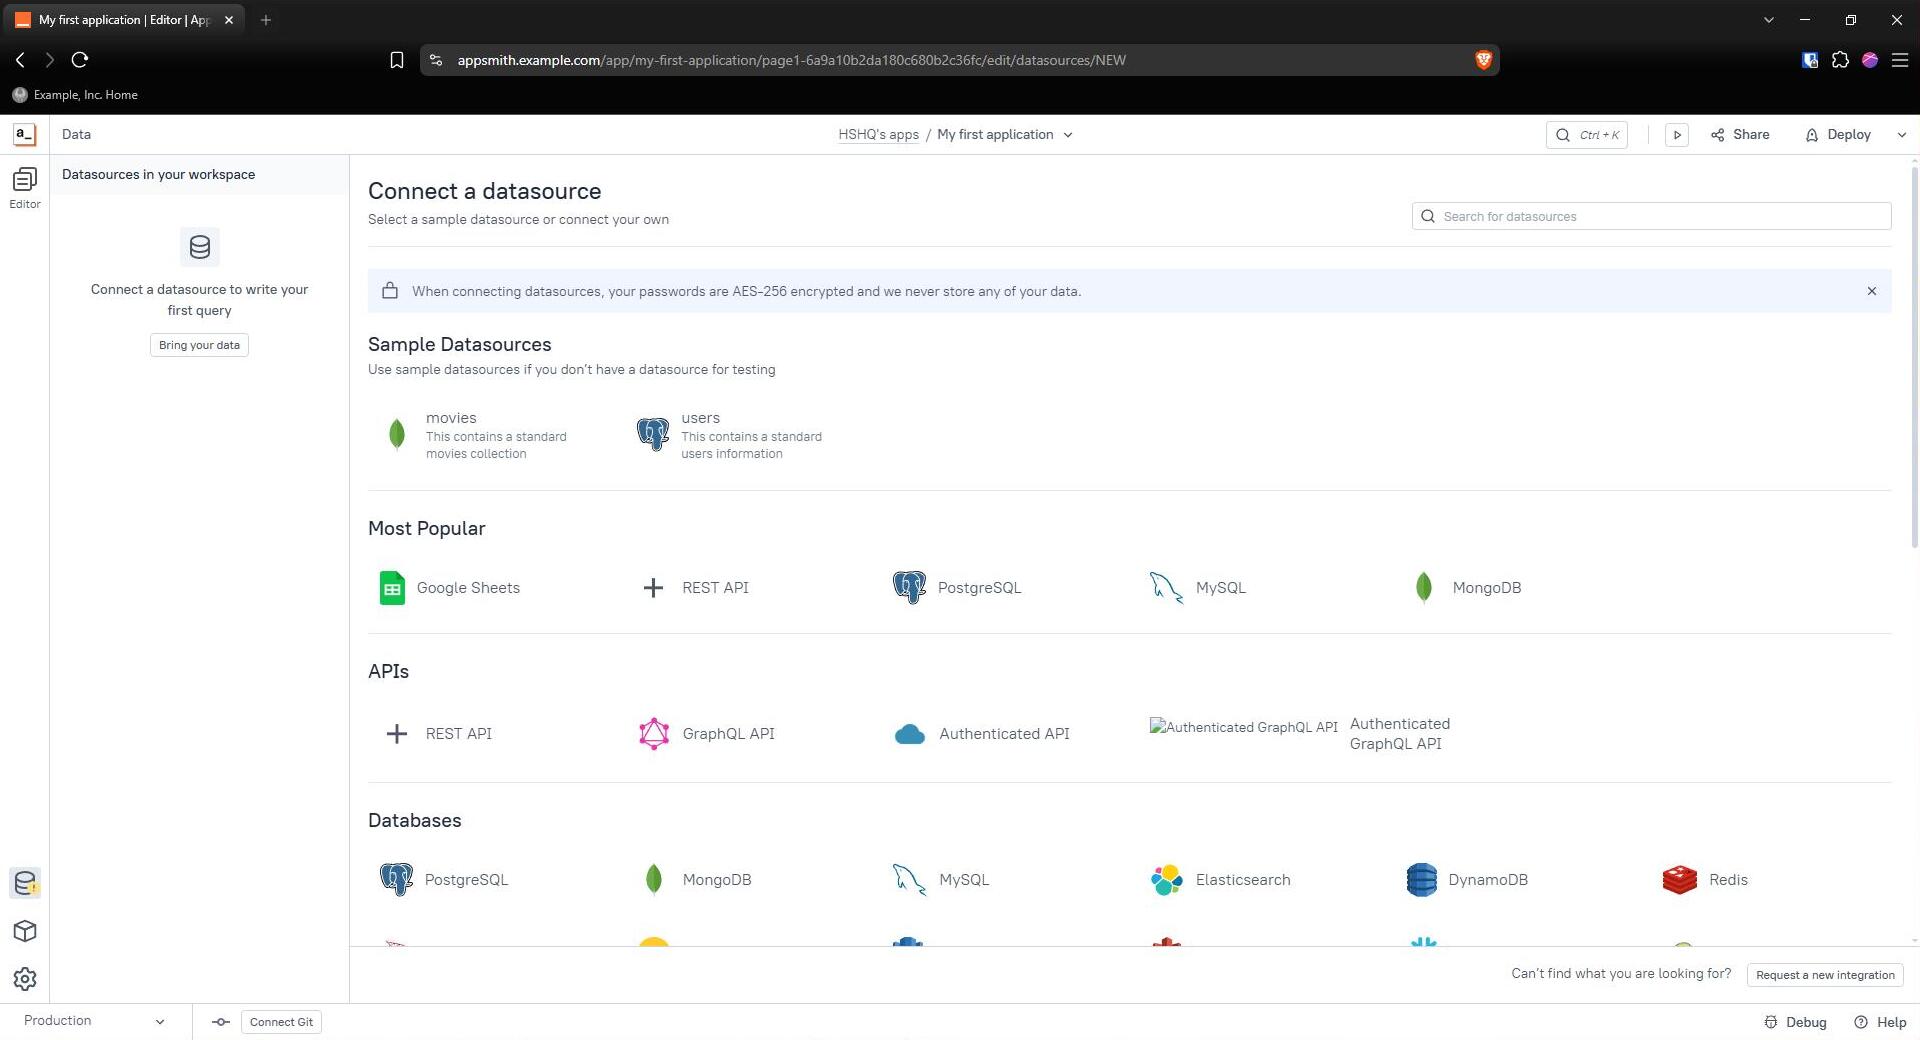Click the Redis label
Viewport: 1920px width, 1040px height.
pyautogui.click(x=1728, y=880)
